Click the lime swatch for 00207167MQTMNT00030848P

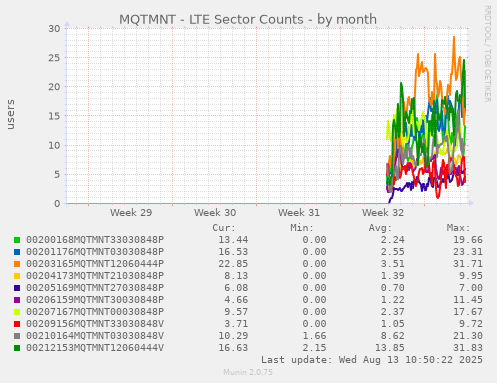coord(17,312)
